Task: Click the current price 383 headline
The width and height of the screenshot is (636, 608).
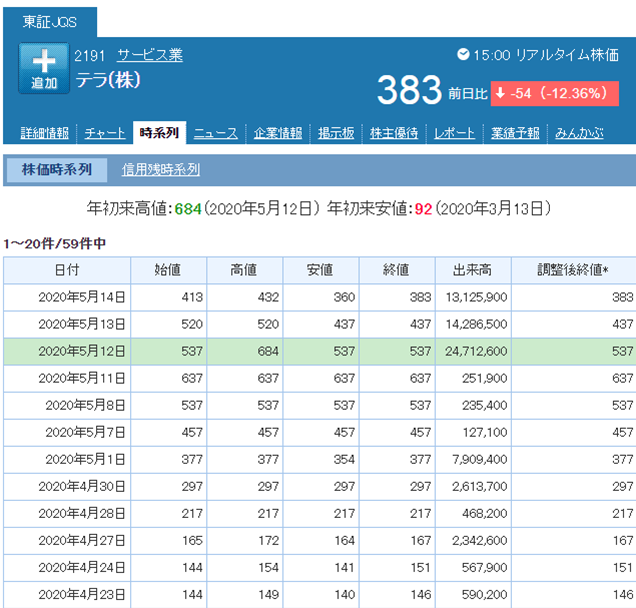Action: coord(409,90)
